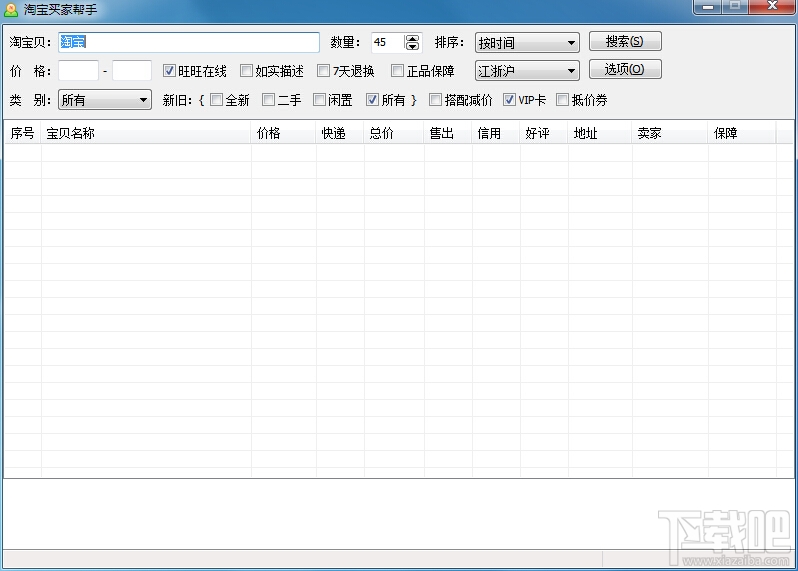Screen dimensions: 798x571
Task: Open the region dropdown showing 江浙沪
Action: (x=527, y=71)
